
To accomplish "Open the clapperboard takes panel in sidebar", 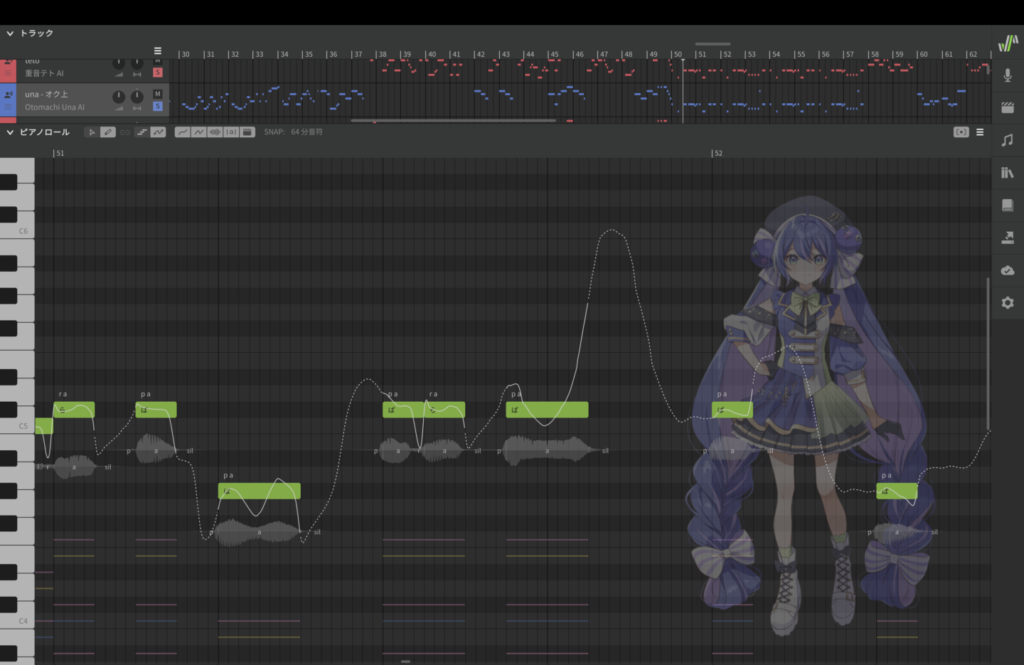I will (1008, 108).
